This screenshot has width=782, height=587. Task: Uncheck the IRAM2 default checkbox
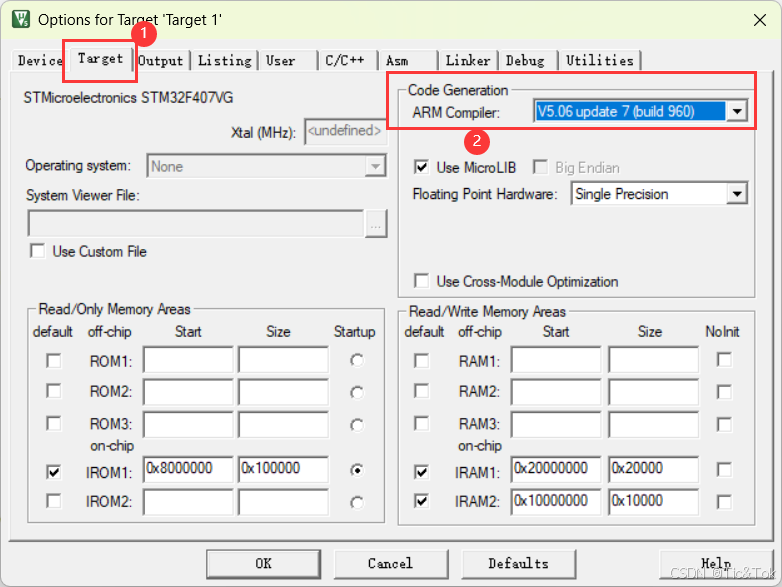[x=421, y=500]
